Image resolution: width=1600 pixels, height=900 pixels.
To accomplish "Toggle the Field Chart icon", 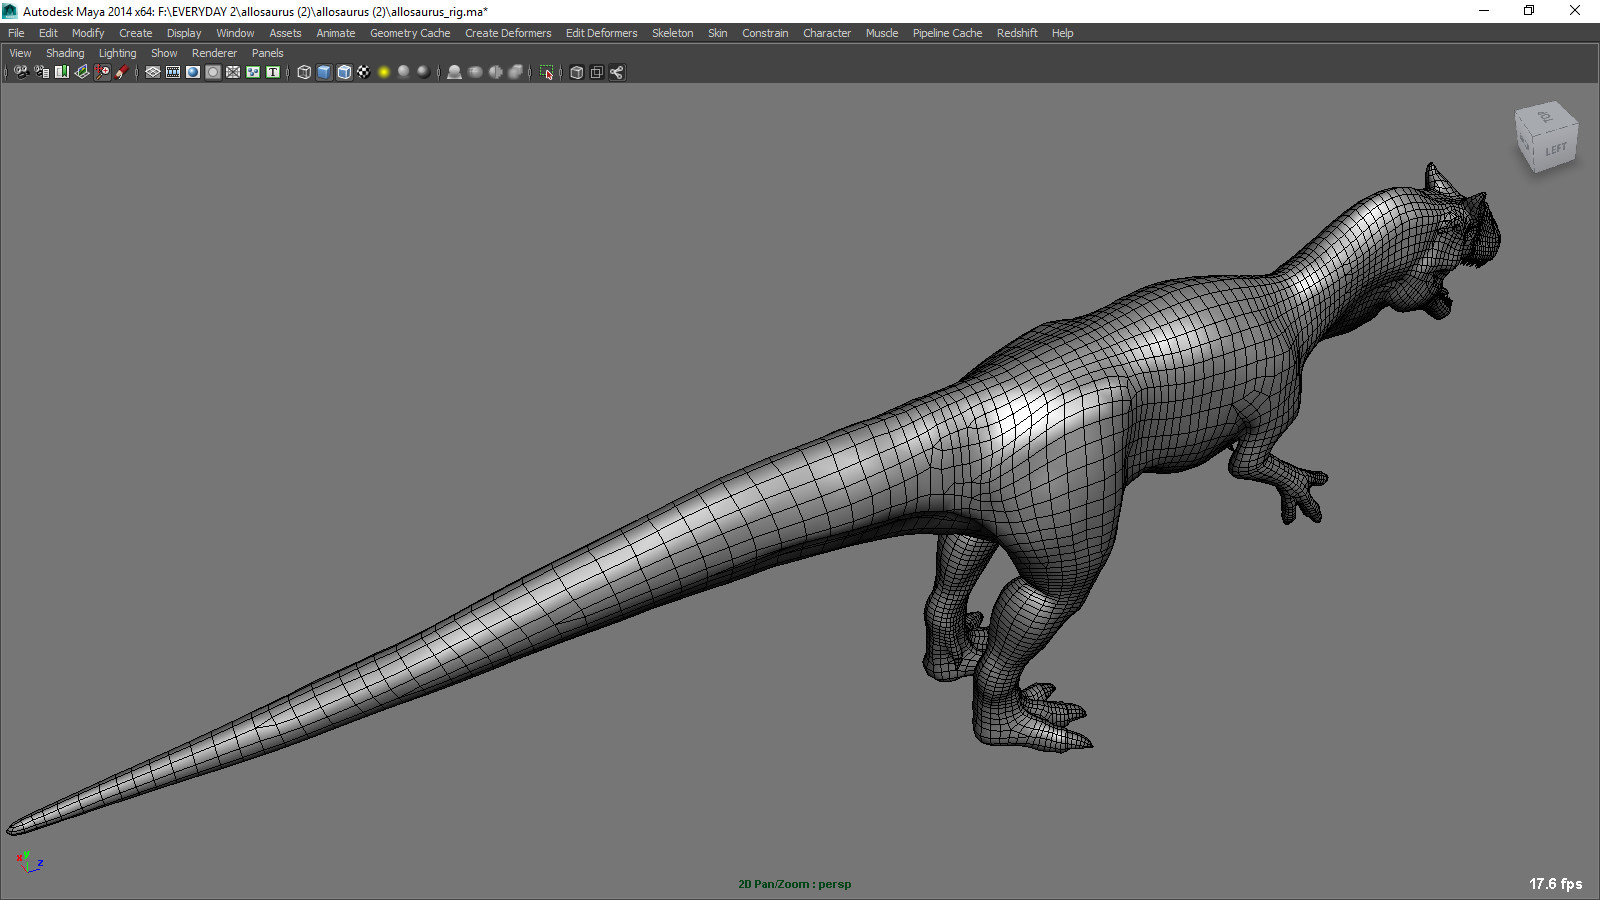I will pos(233,72).
